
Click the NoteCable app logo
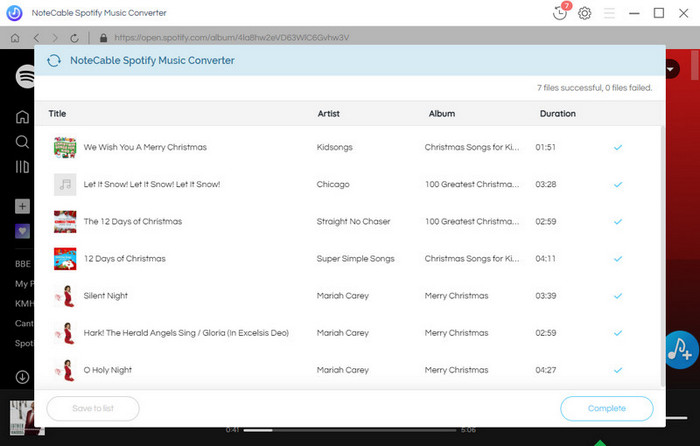coord(14,13)
